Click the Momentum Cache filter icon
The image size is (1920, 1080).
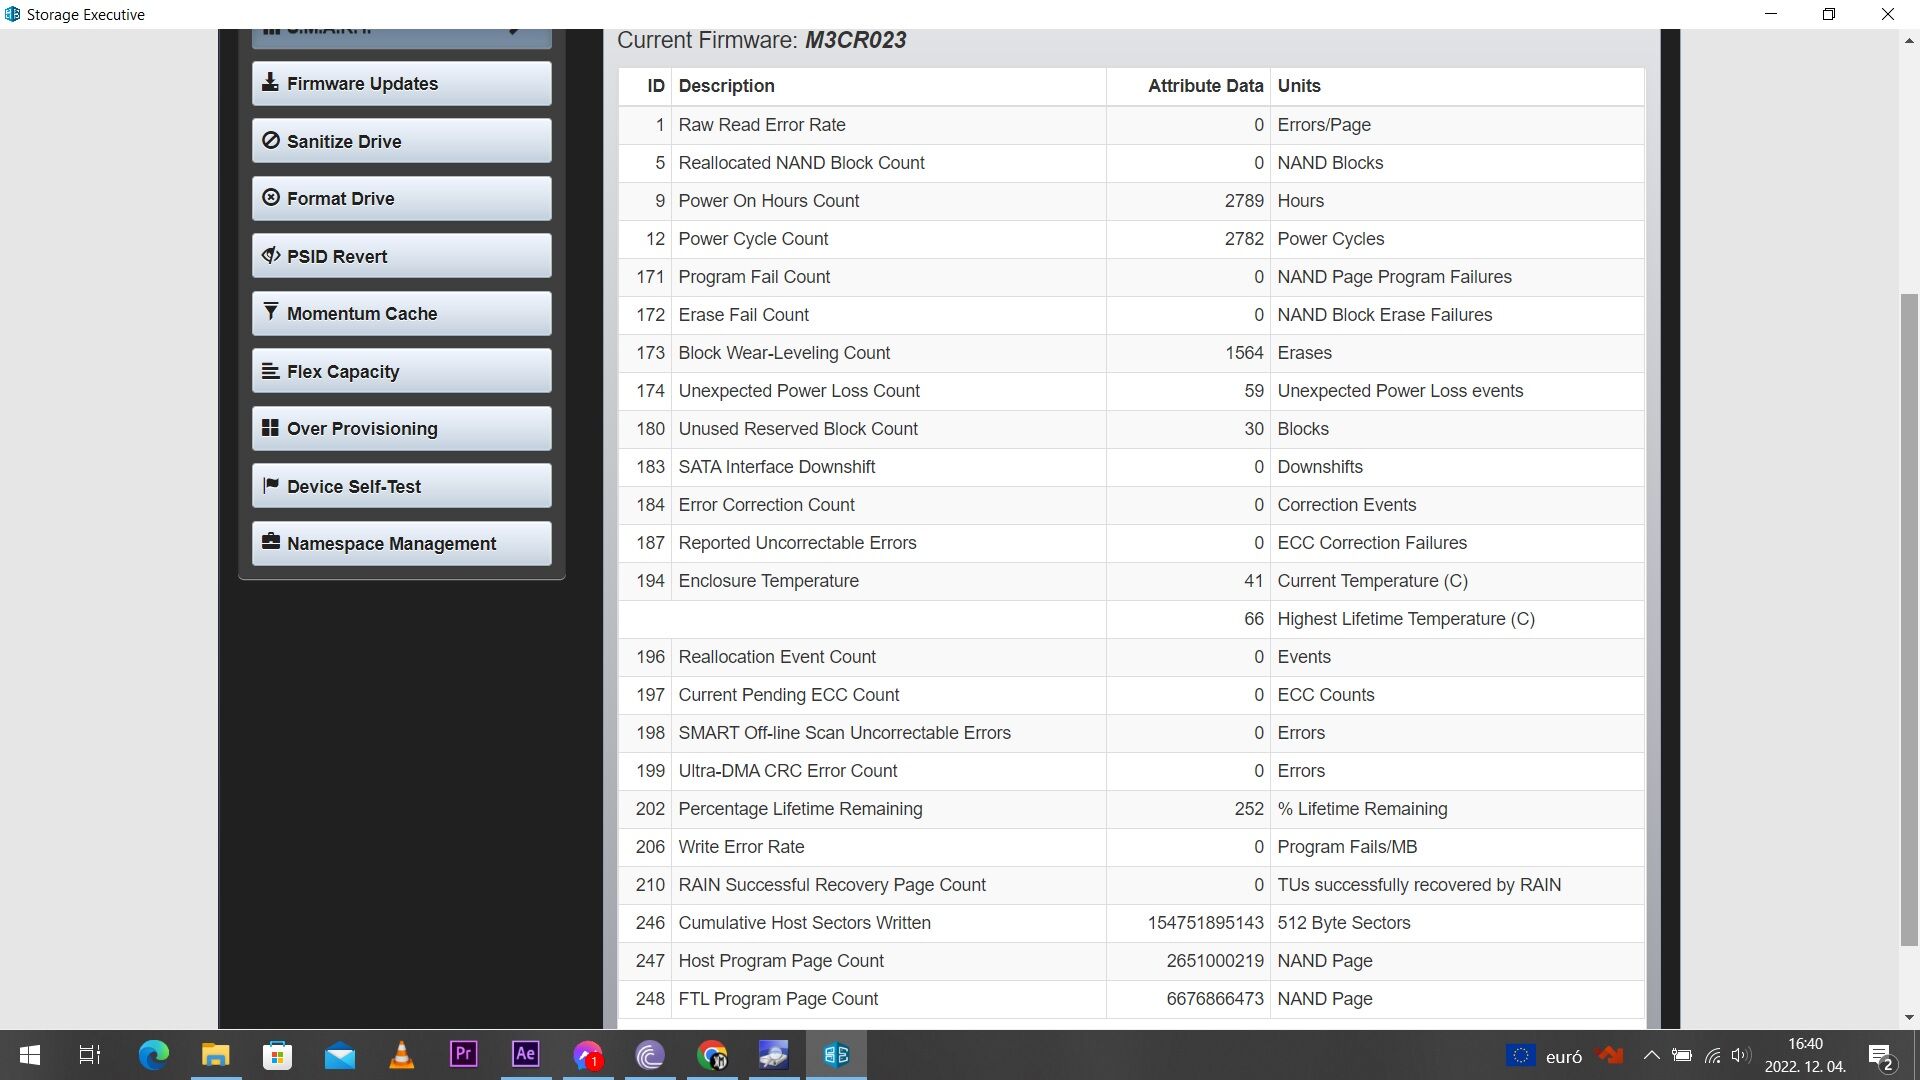(270, 312)
